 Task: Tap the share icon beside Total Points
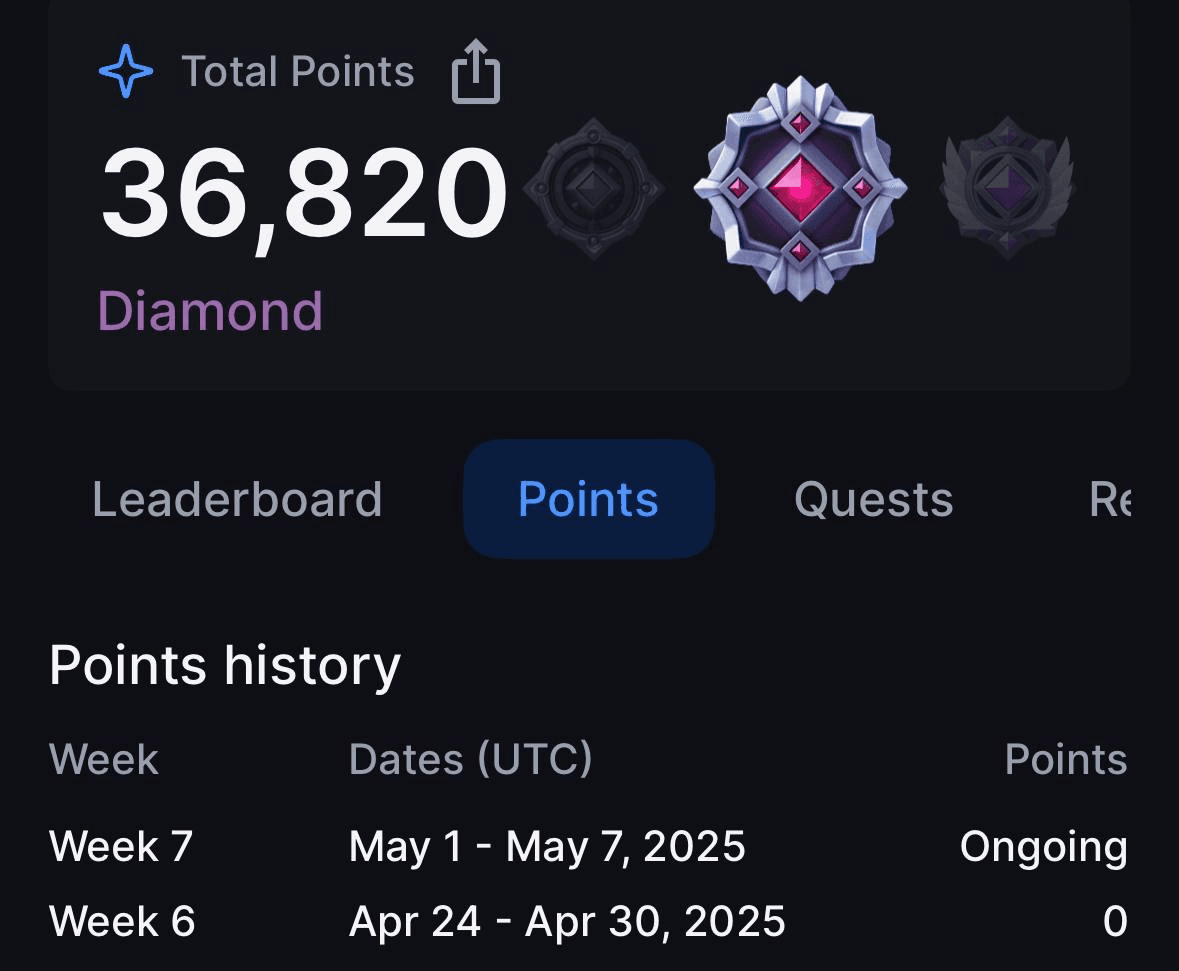click(476, 71)
